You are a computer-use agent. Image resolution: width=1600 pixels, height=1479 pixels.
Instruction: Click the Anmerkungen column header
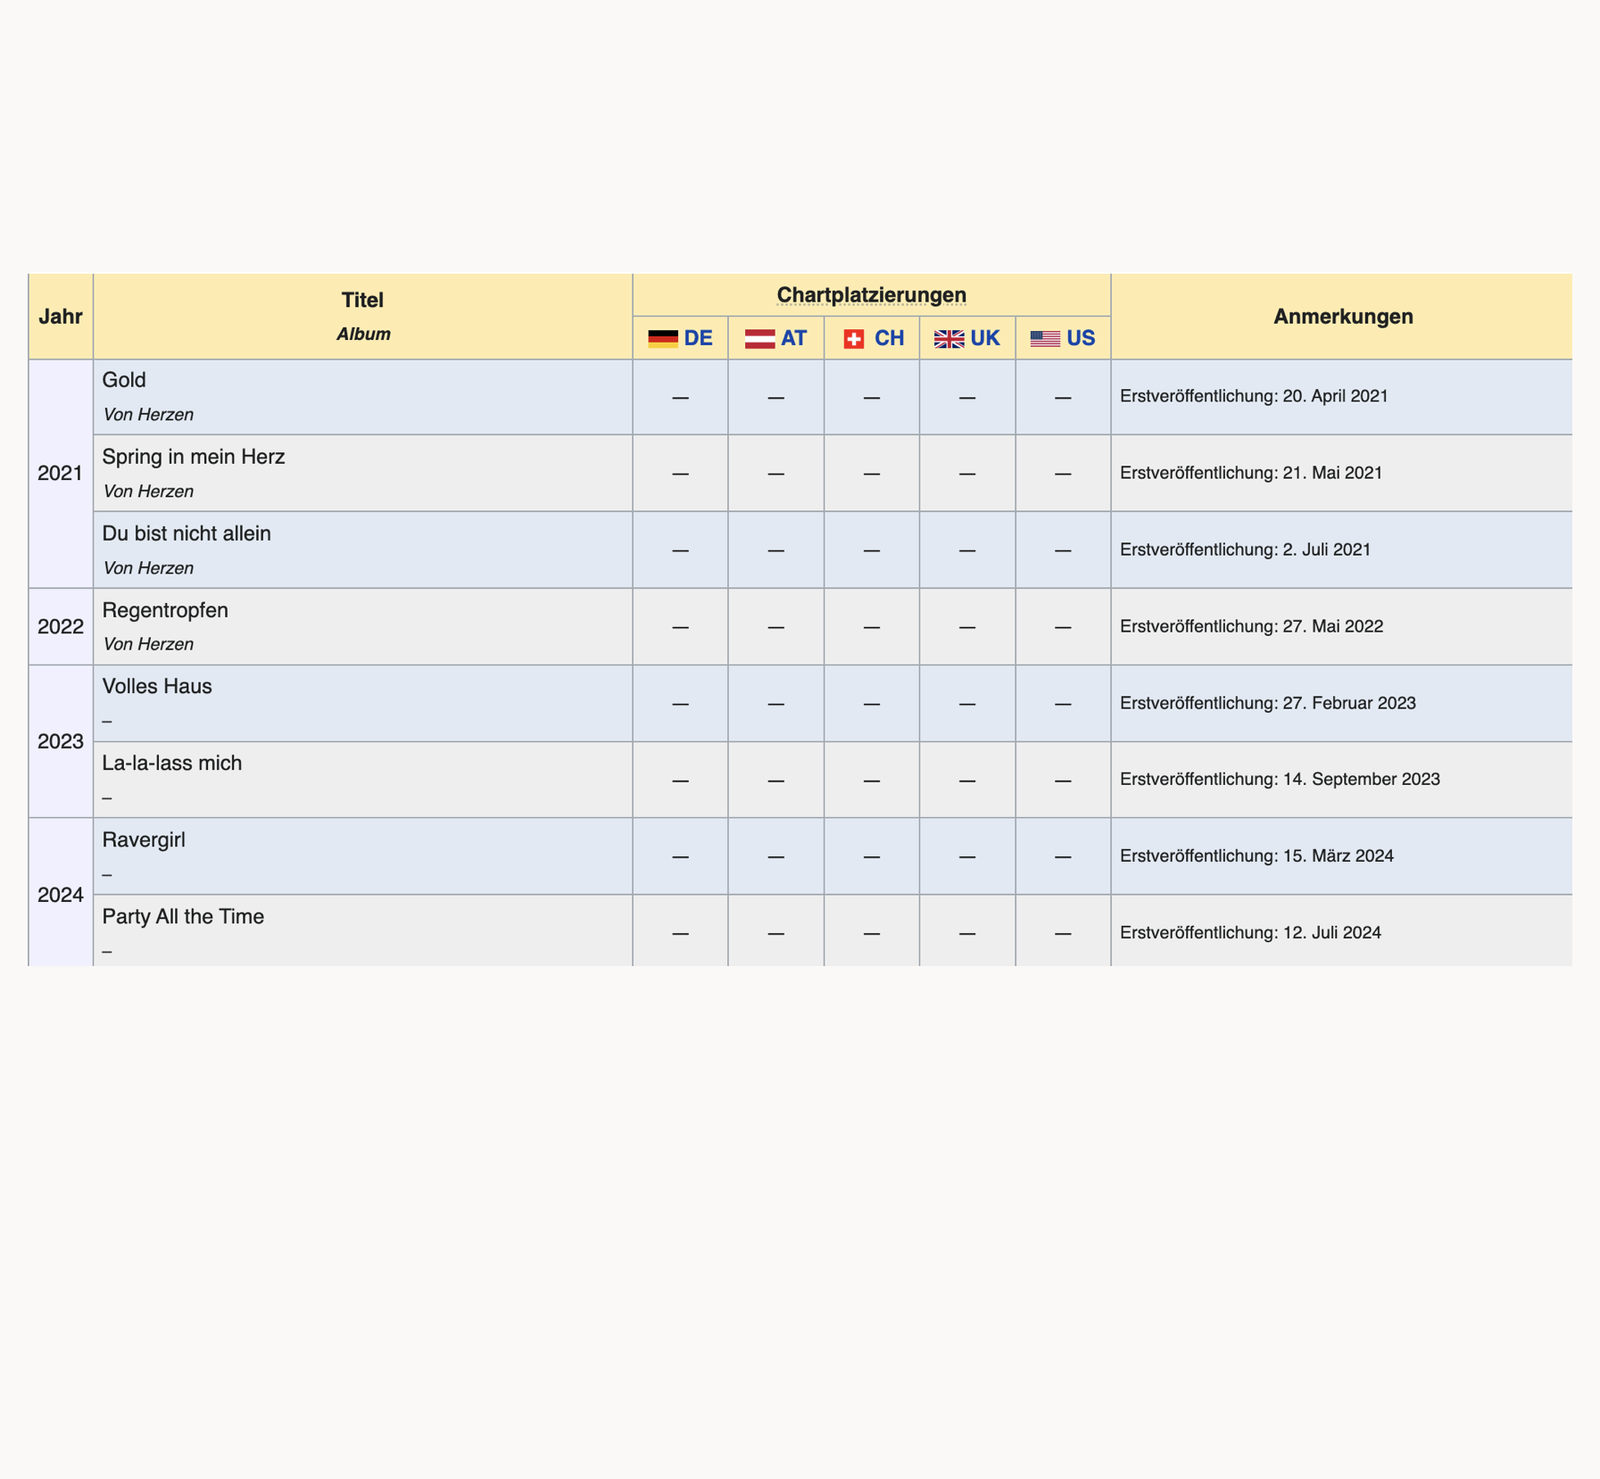(1343, 317)
